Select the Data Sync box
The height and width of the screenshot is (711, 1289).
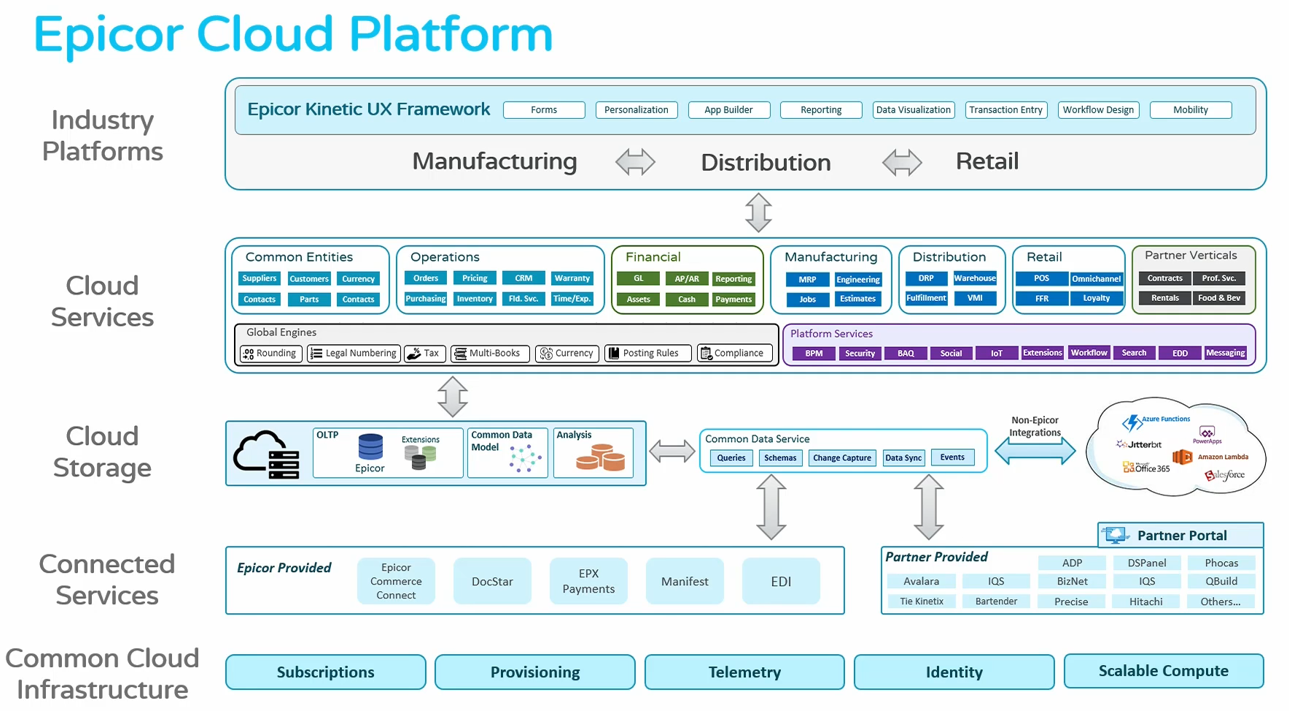903,458
